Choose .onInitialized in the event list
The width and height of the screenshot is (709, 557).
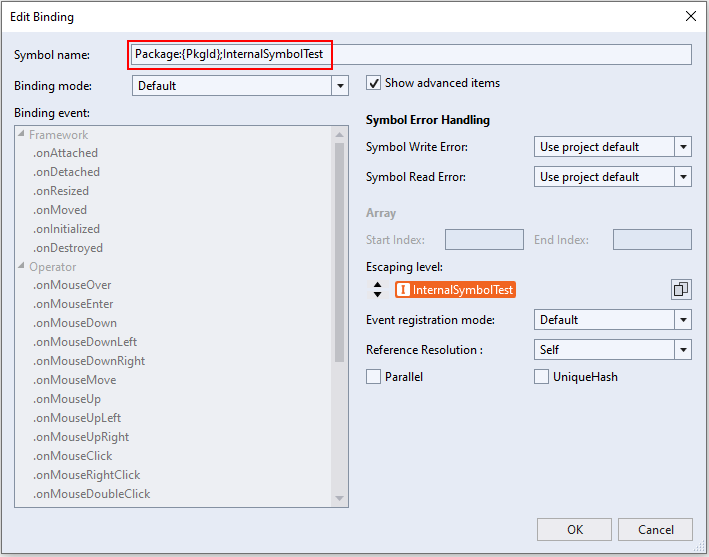(x=66, y=229)
